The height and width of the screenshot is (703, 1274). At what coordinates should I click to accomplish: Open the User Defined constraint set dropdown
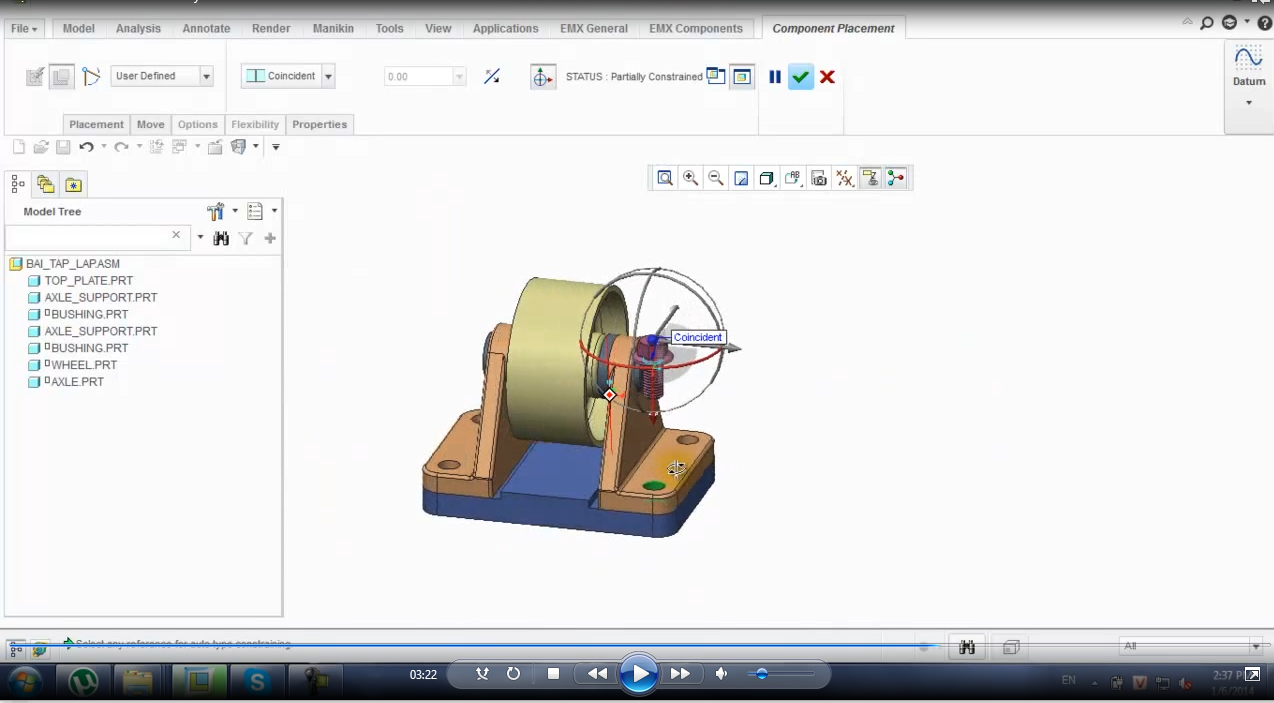coord(205,76)
